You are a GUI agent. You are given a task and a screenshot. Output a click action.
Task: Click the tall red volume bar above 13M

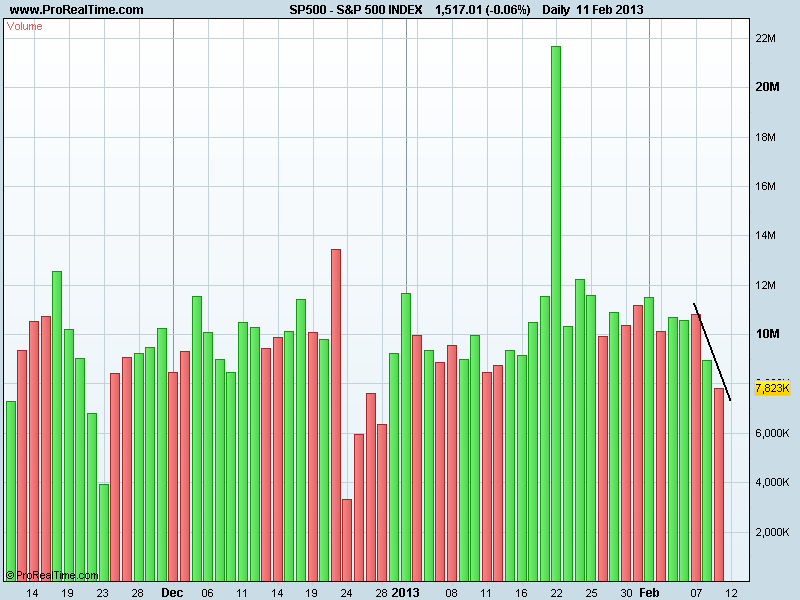pyautogui.click(x=336, y=415)
